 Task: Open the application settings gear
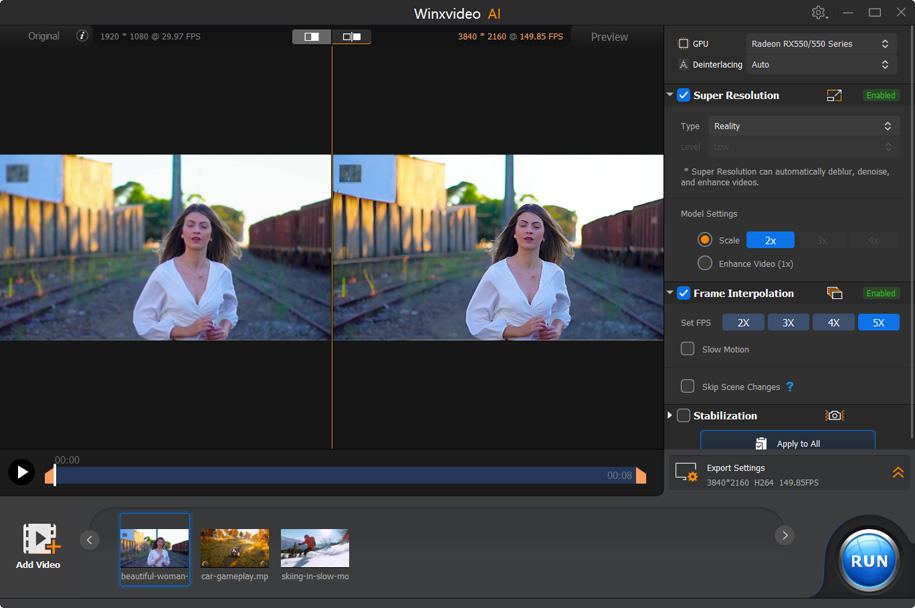[818, 12]
